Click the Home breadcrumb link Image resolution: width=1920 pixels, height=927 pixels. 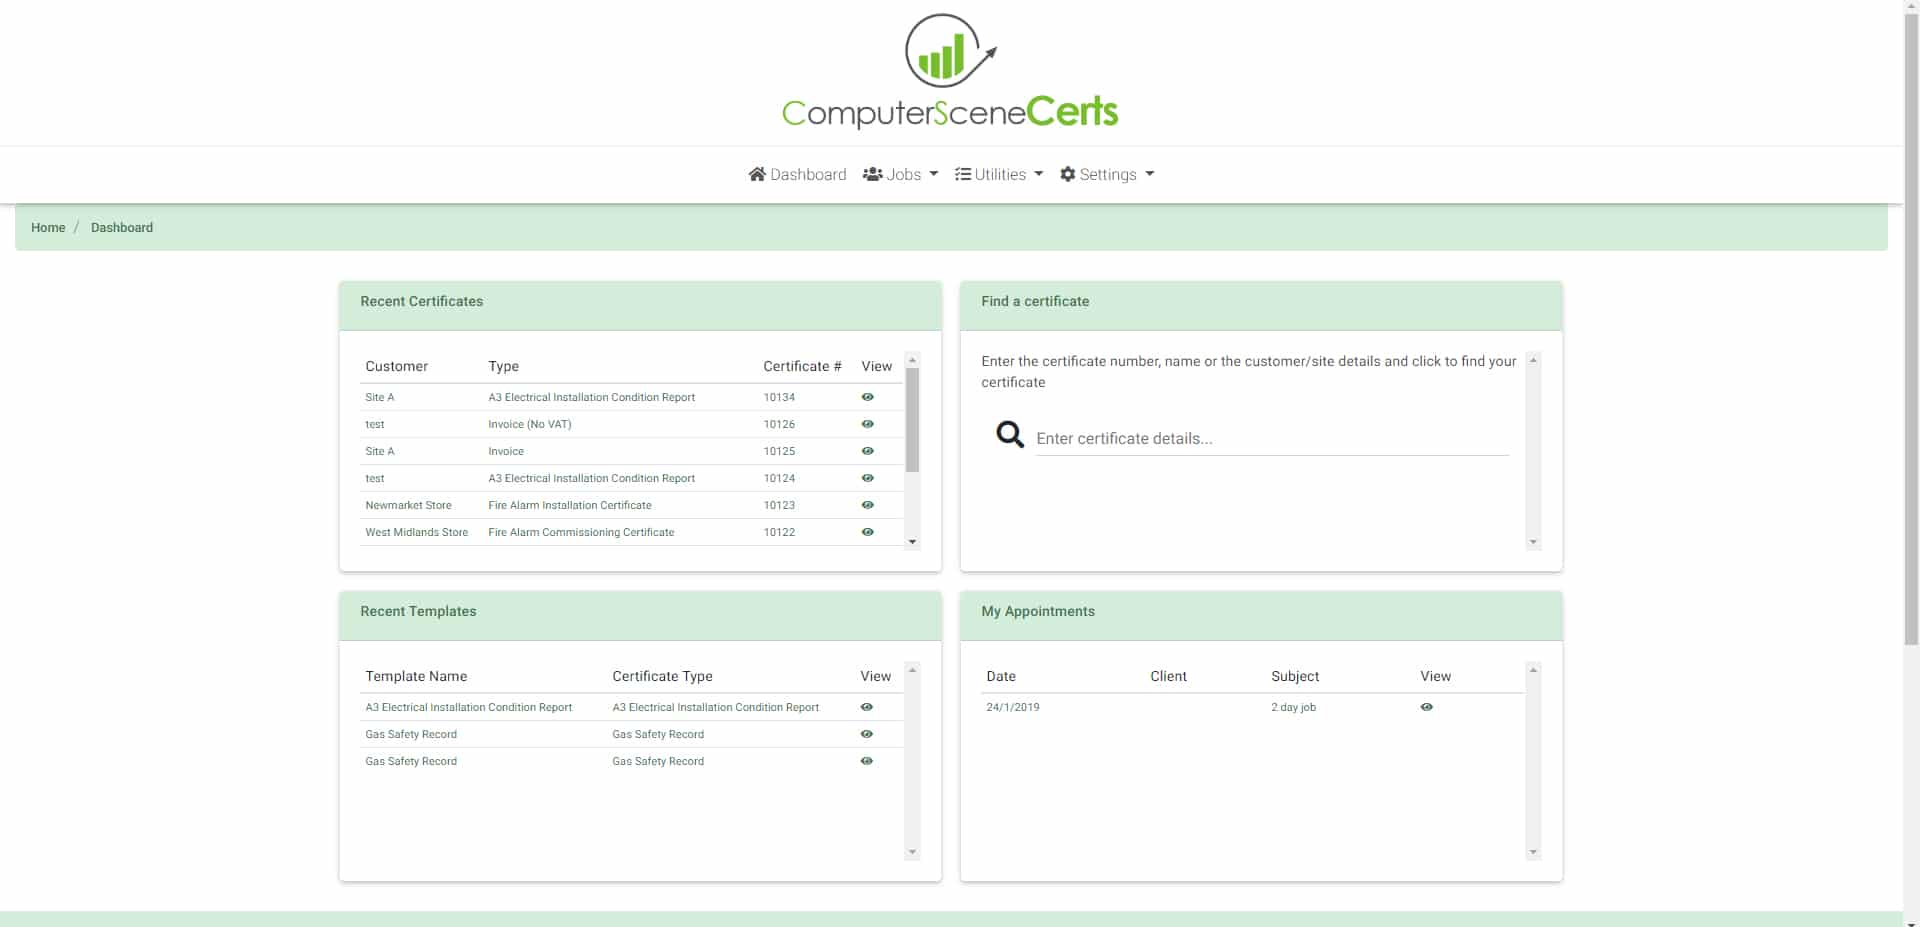(48, 227)
